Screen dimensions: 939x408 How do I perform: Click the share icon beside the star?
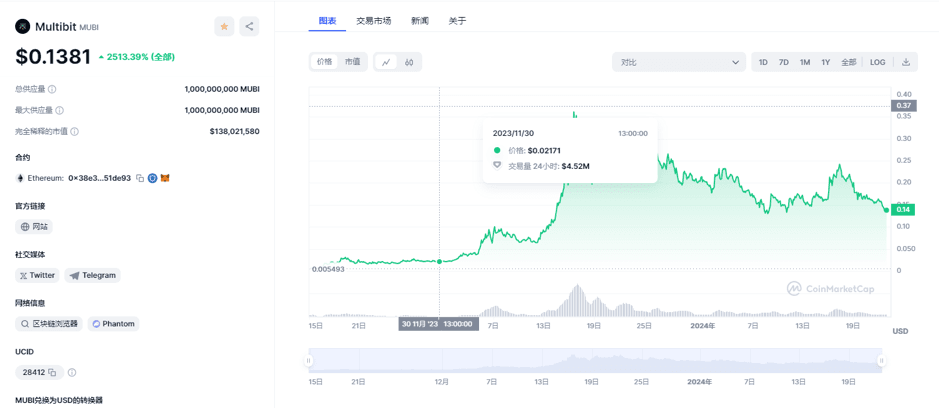click(x=249, y=27)
